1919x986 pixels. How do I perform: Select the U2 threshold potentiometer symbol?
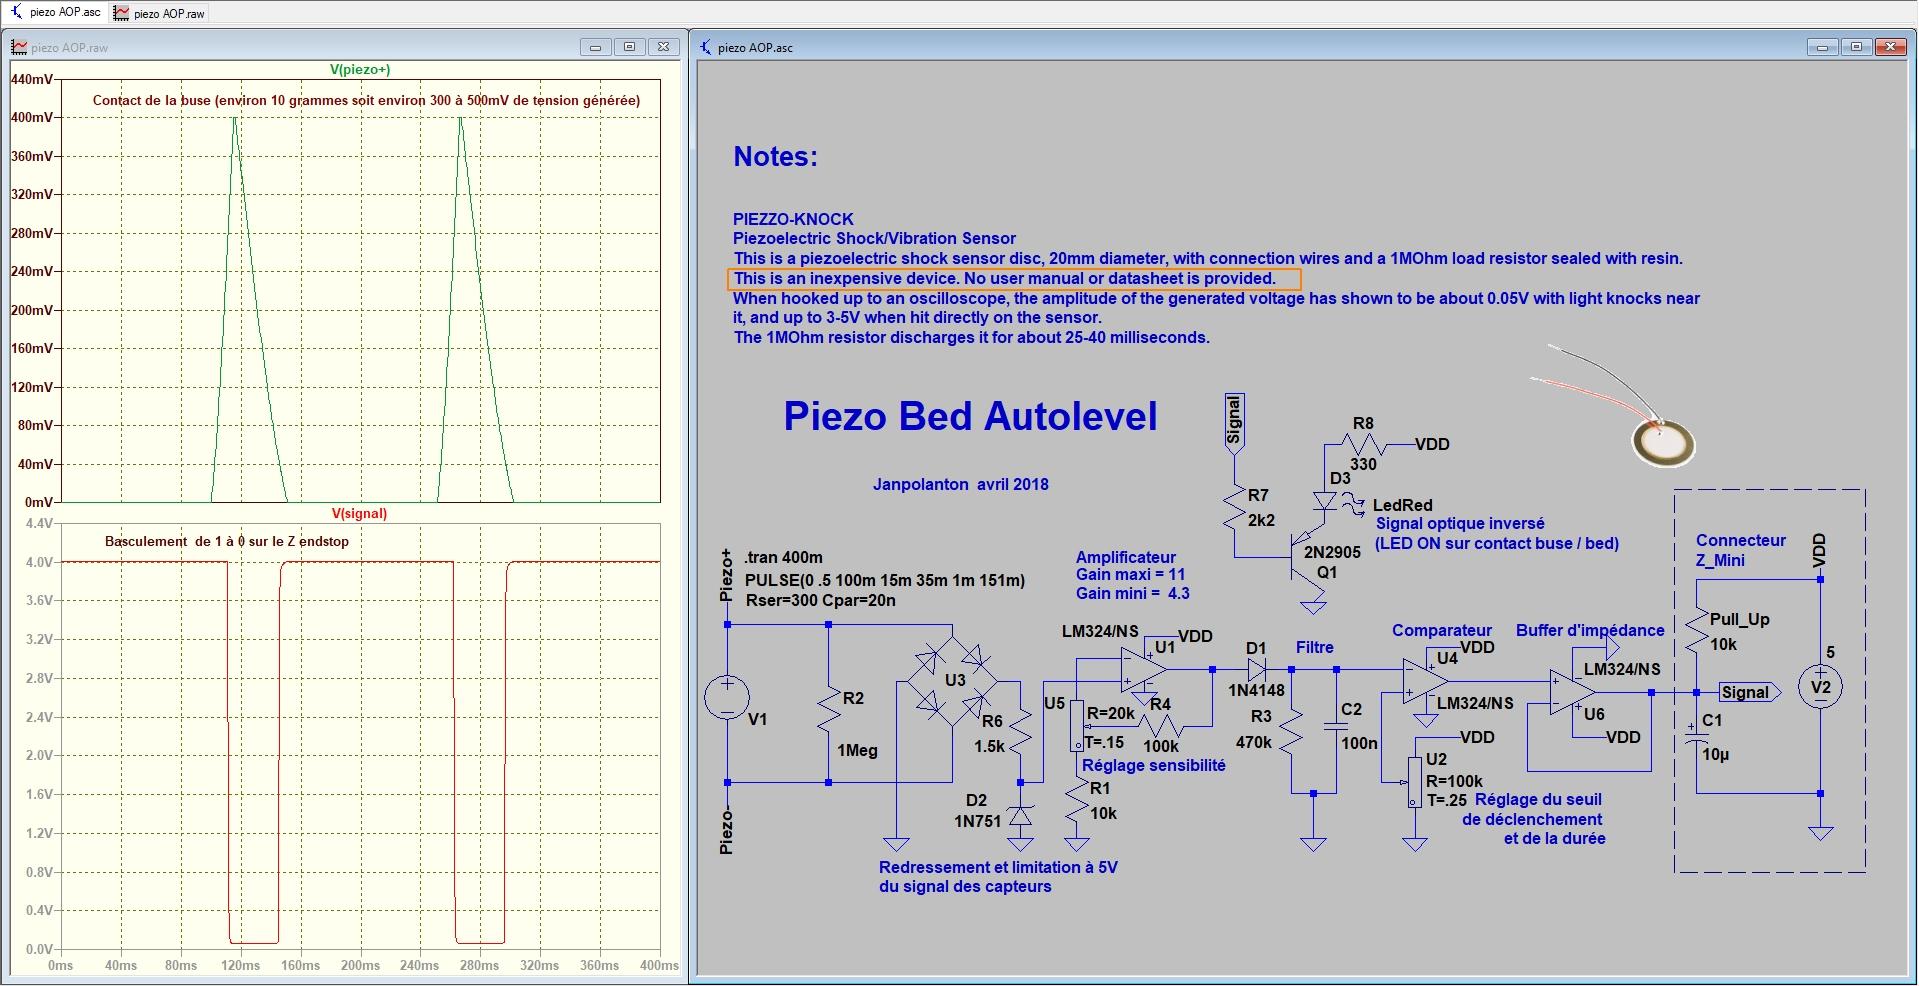coord(1414,782)
